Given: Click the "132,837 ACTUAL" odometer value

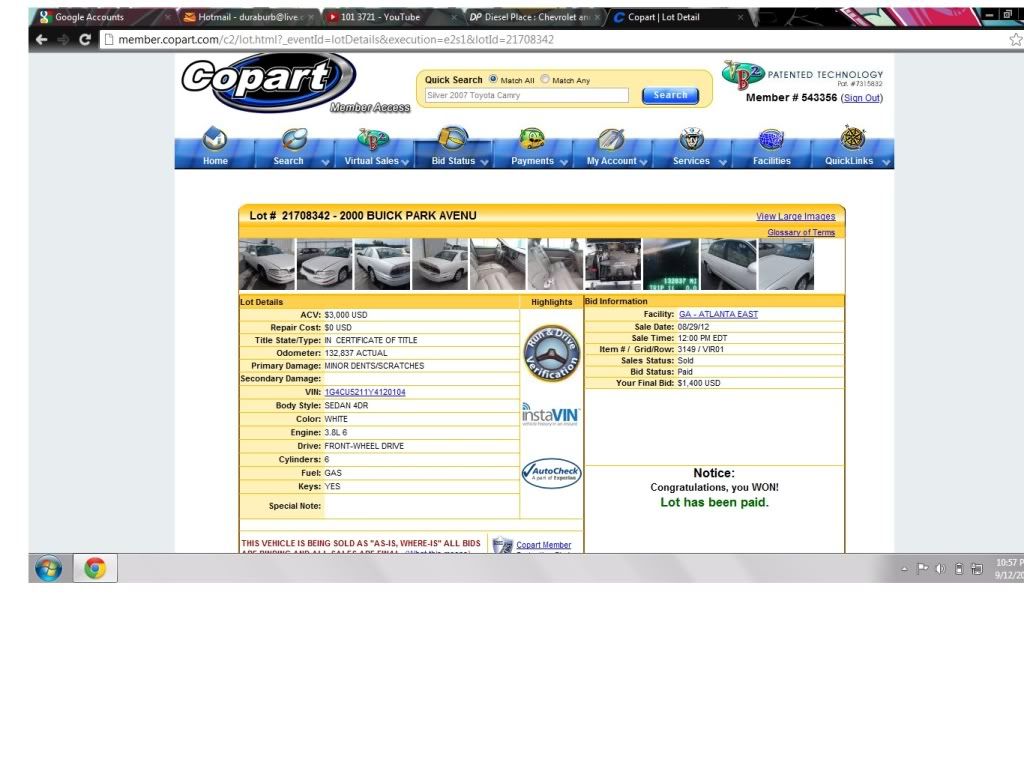Looking at the screenshot, I should point(356,353).
